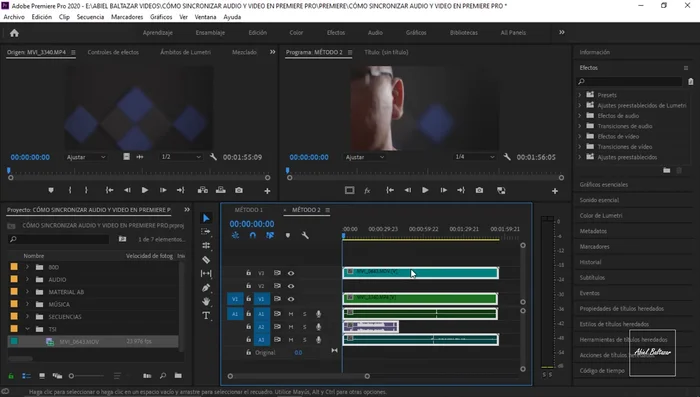700x397 pixels.
Task: Toggle V2 track output eye
Action: tap(291, 286)
